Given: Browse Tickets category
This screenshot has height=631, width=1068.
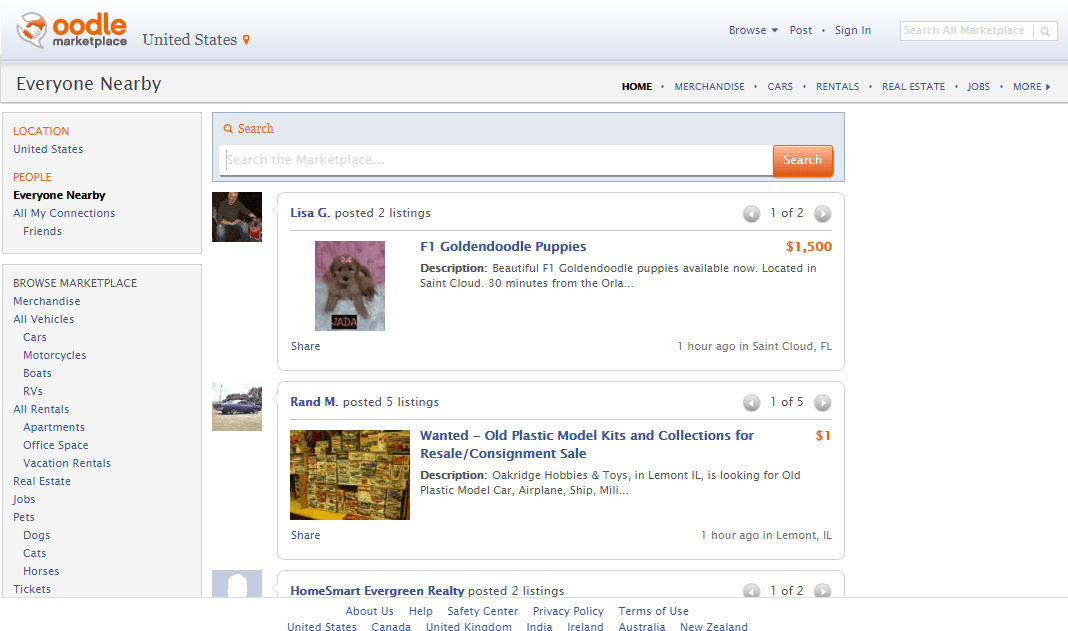Looking at the screenshot, I should 32,589.
